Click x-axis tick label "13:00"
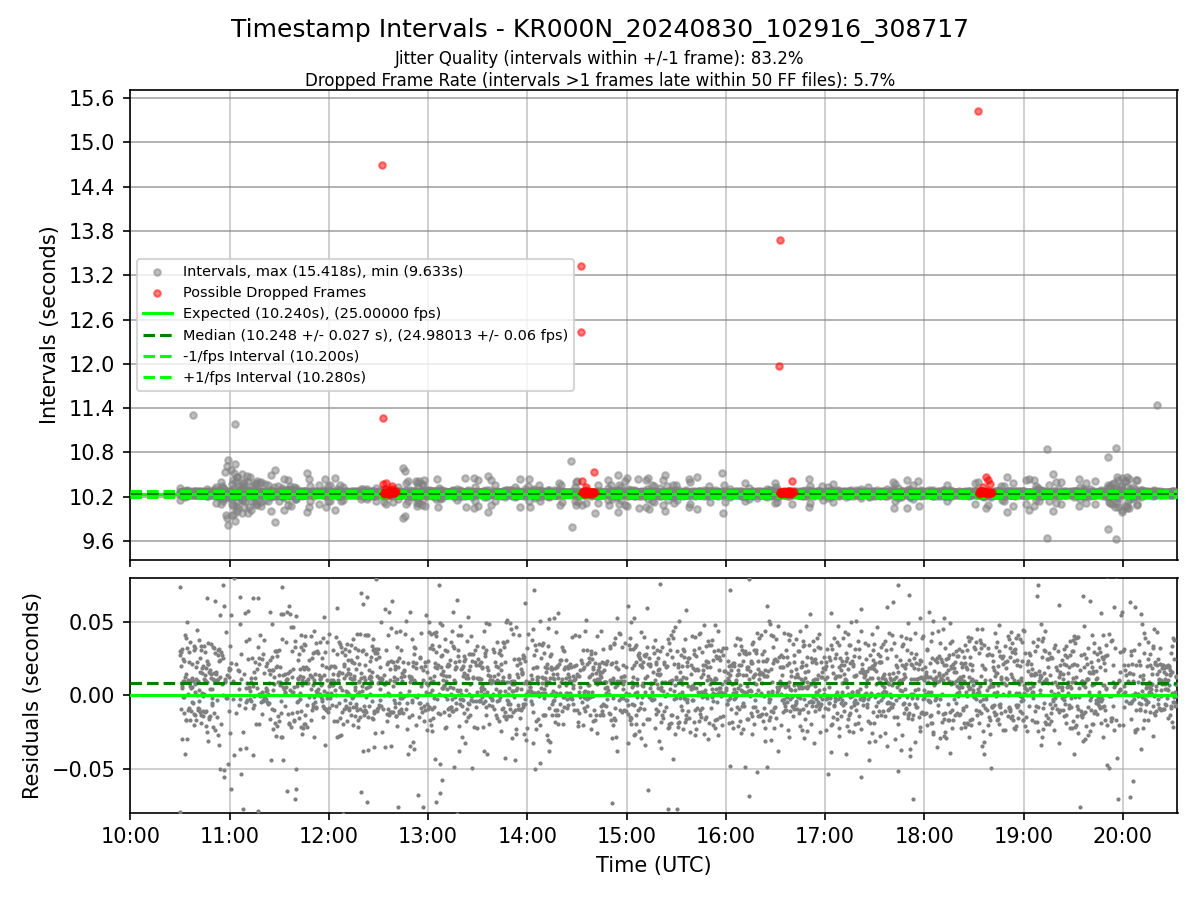The height and width of the screenshot is (900, 1200). pos(428,835)
